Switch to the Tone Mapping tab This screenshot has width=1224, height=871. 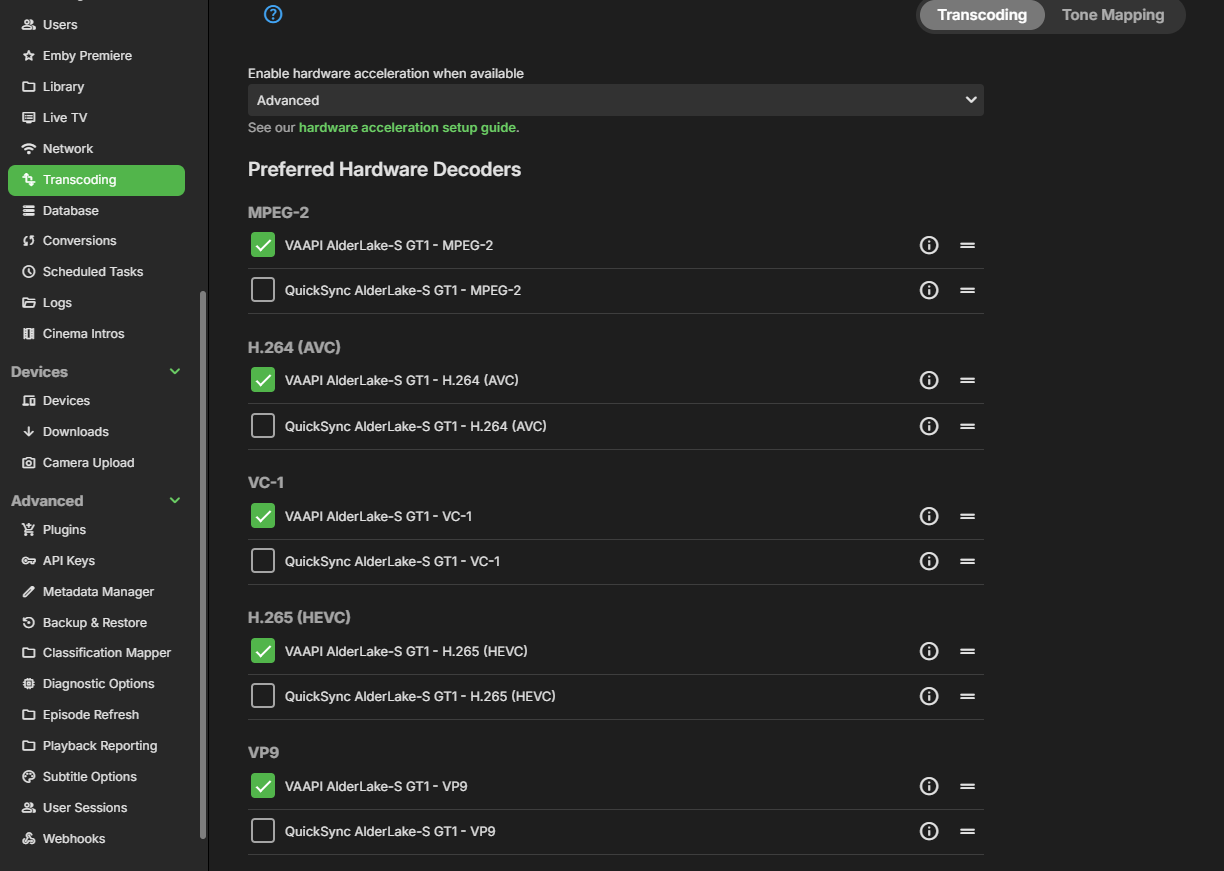pos(1112,15)
